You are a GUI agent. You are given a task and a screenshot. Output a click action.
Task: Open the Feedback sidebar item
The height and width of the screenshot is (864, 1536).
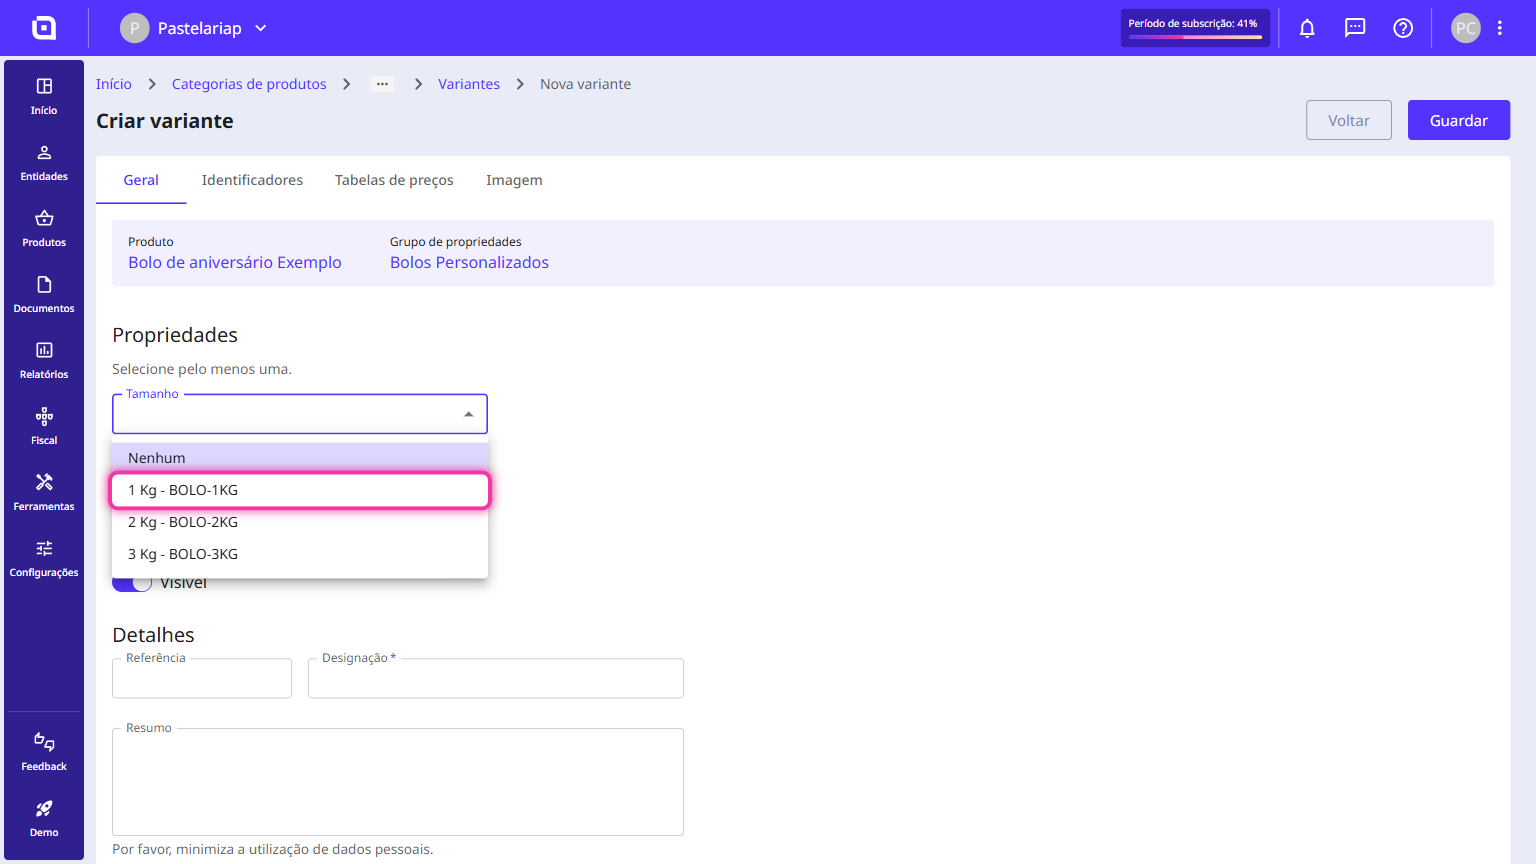pyautogui.click(x=44, y=752)
